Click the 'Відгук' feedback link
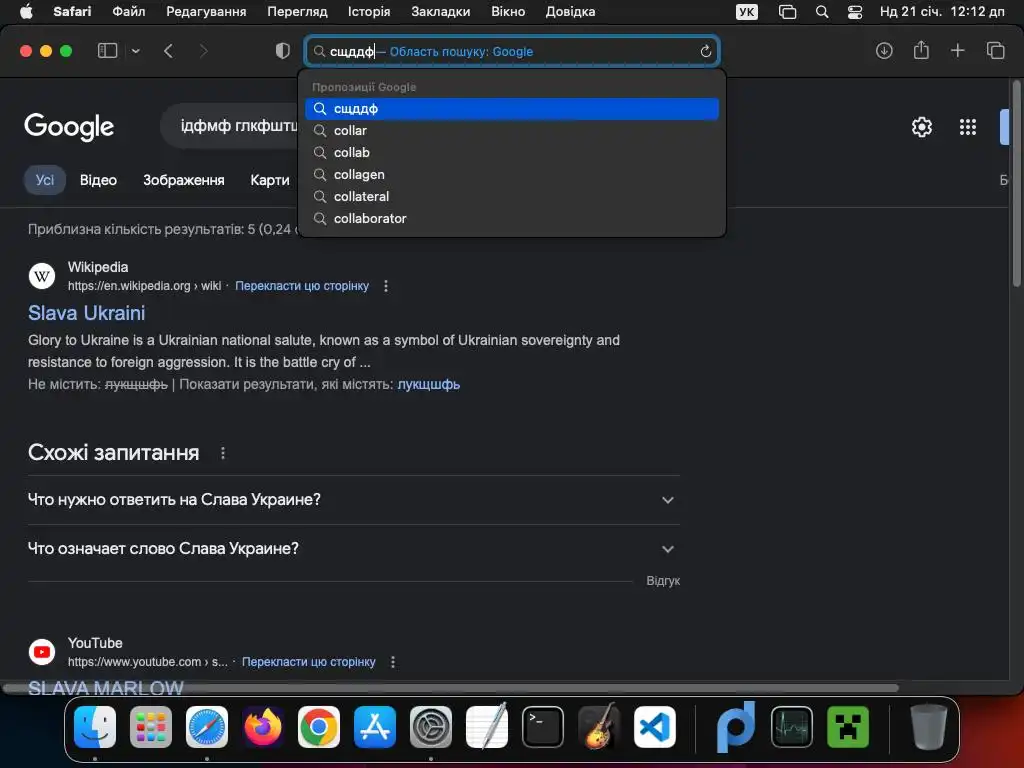1024x768 pixels. point(663,581)
